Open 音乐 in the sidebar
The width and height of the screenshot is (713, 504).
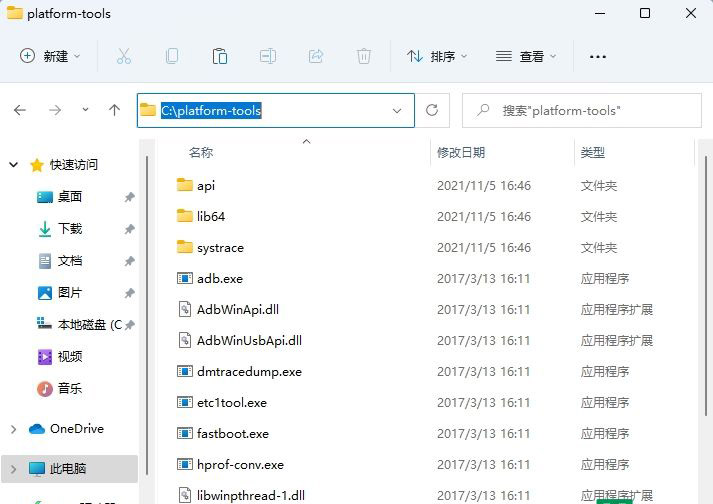pyautogui.click(x=70, y=388)
